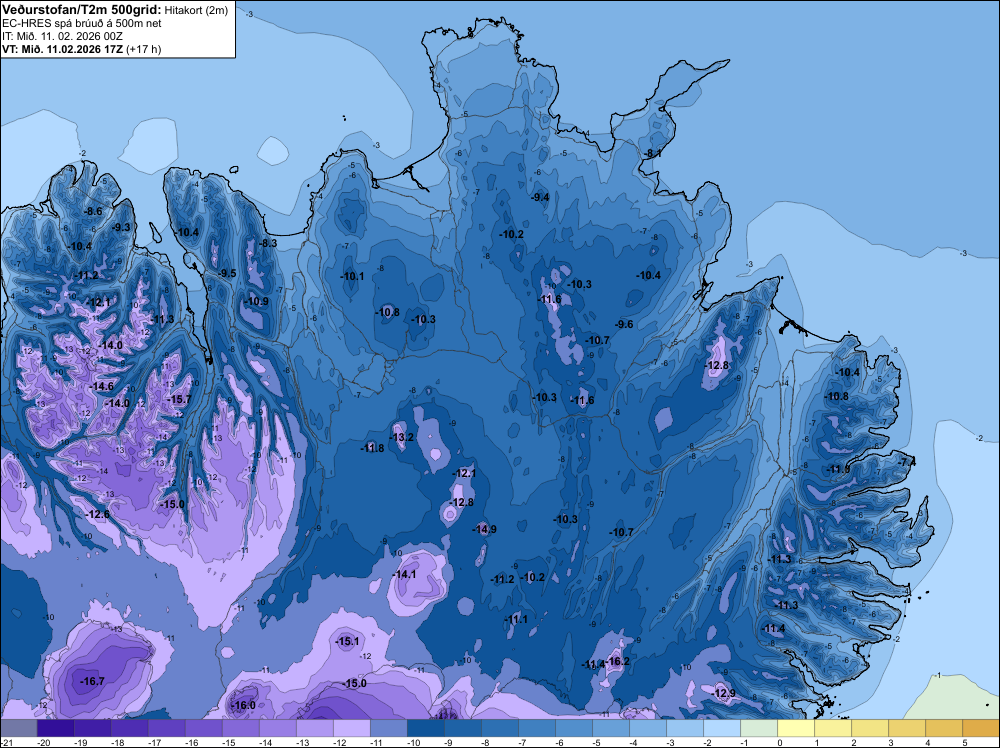Image resolution: width=1000 pixels, height=748 pixels.
Task: Click the legend swatch labeled -14
Action: [277, 728]
